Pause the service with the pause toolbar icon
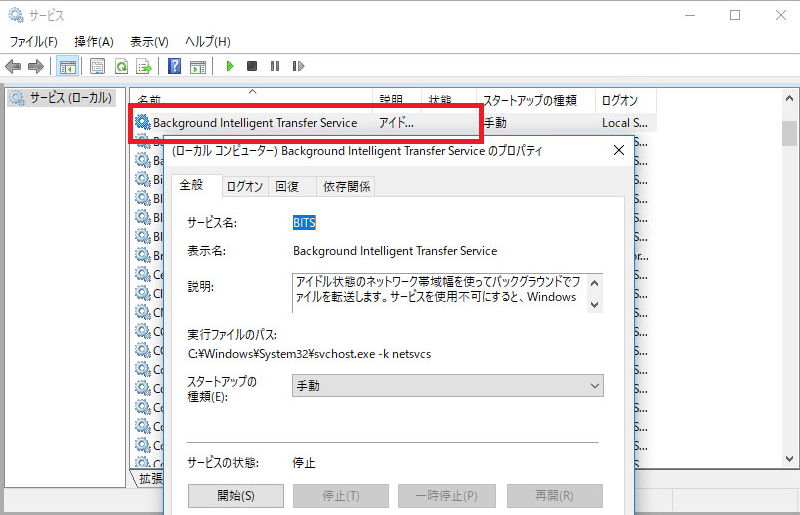The image size is (800, 515). [275, 66]
